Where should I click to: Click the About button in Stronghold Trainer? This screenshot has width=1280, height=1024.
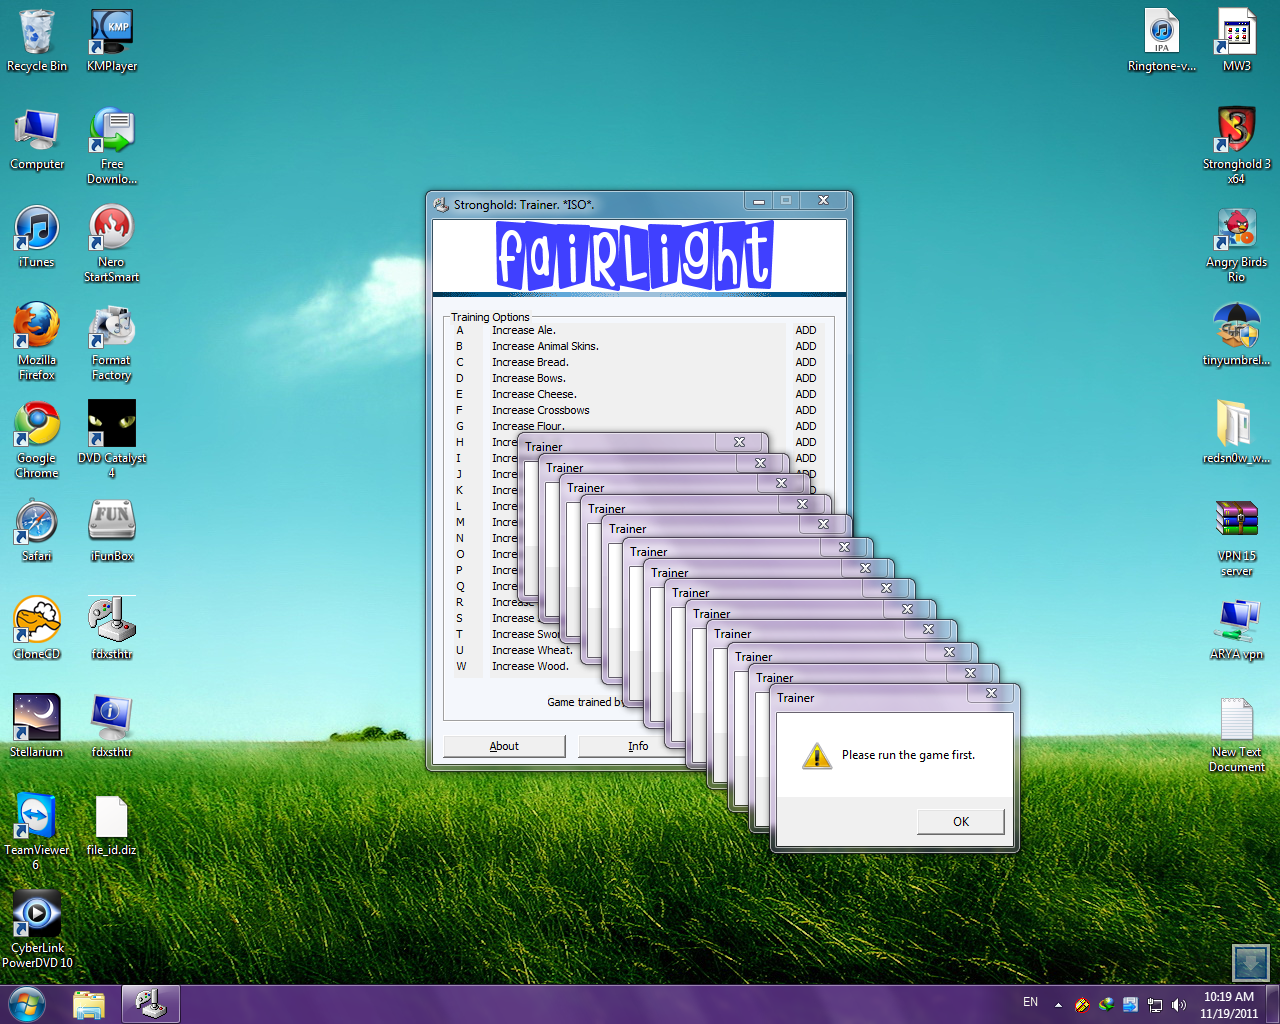point(504,746)
